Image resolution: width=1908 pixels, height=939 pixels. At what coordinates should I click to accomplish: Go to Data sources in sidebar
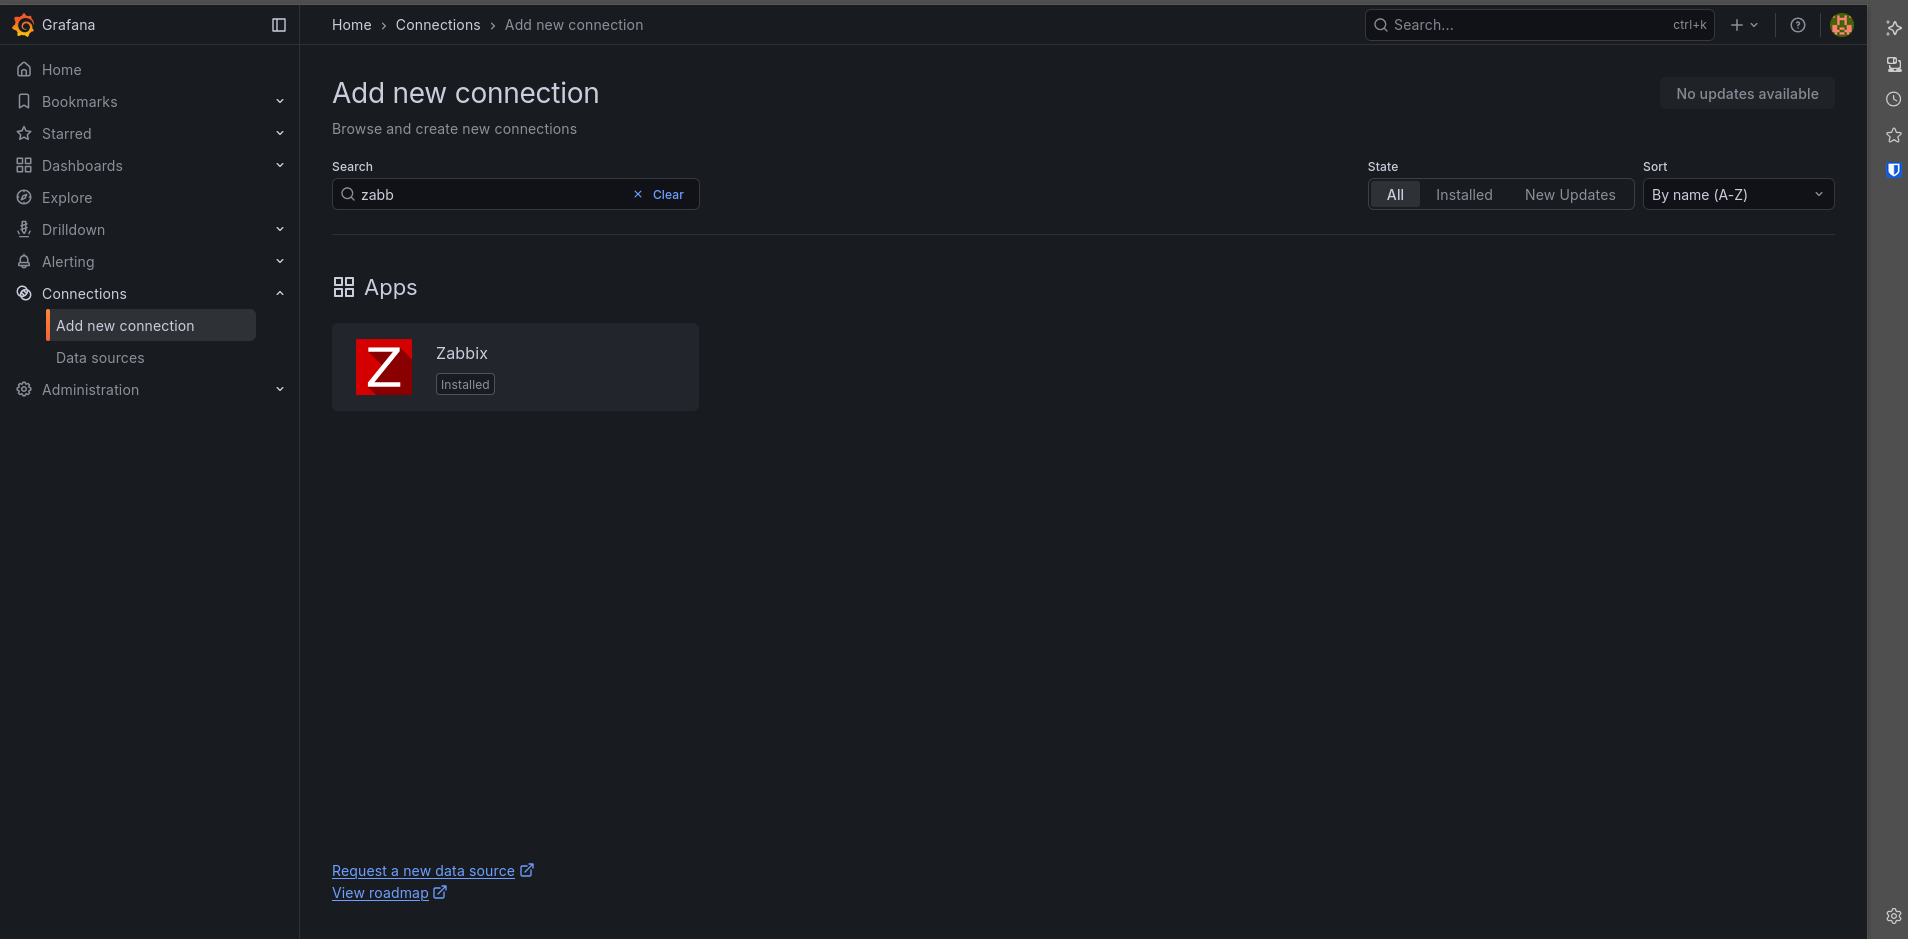tap(100, 358)
